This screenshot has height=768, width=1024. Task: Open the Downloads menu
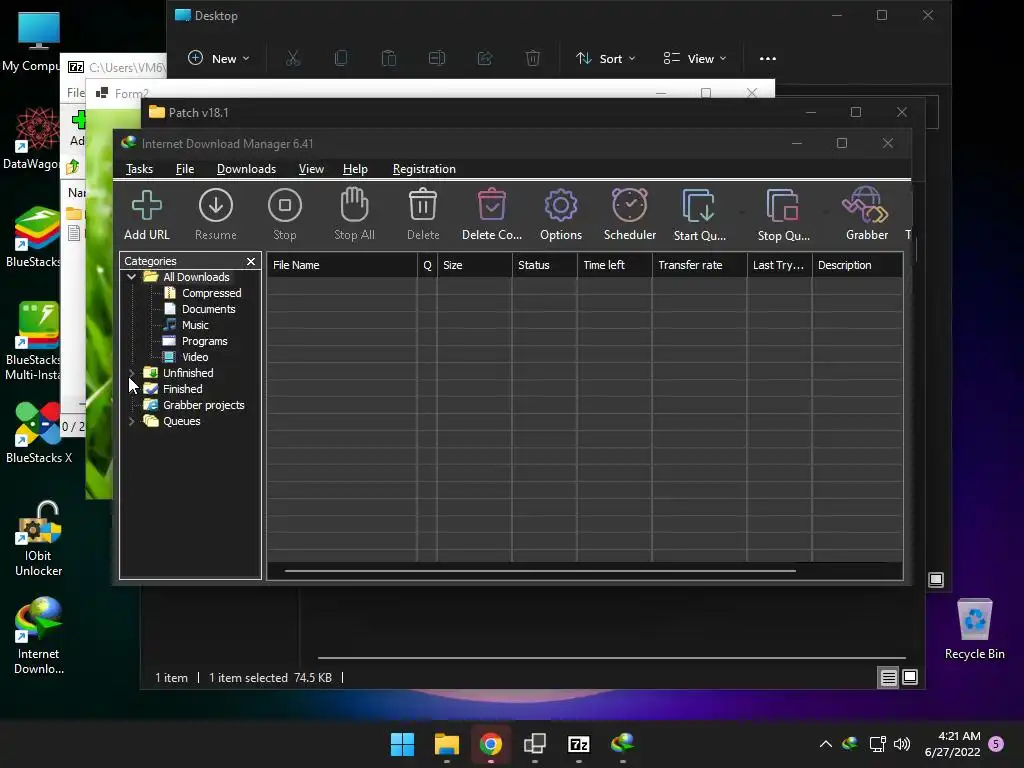click(x=246, y=169)
